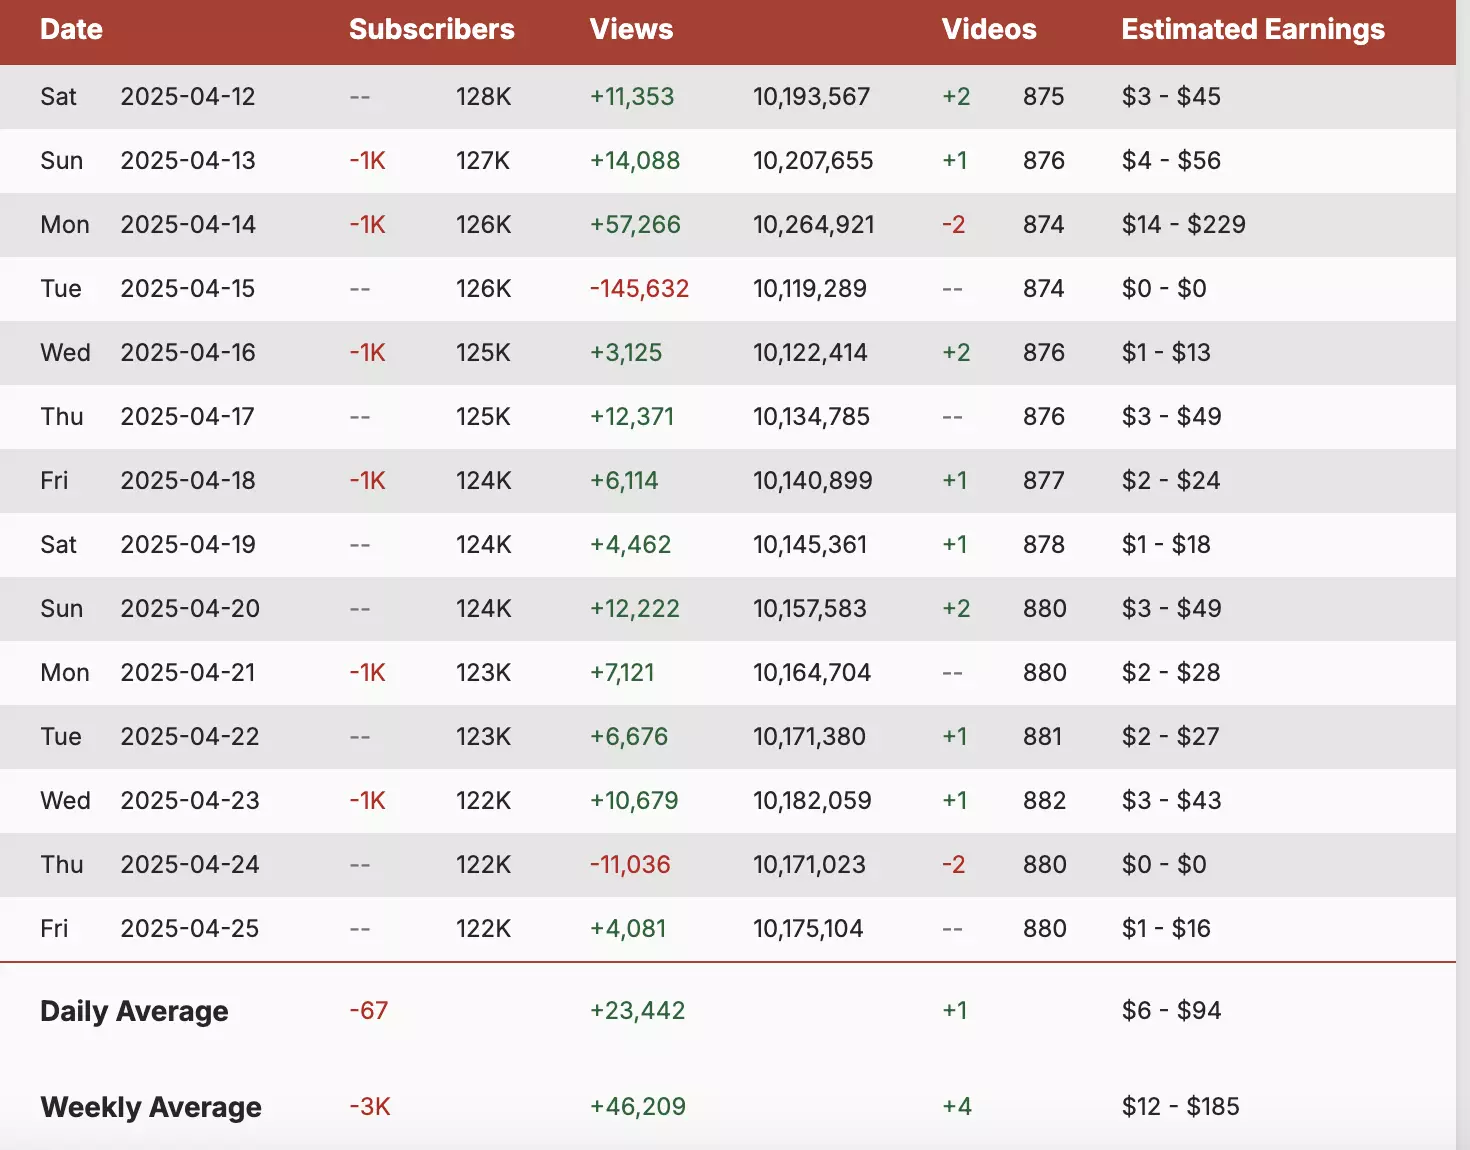Select the date 2025-04-20

[190, 609]
